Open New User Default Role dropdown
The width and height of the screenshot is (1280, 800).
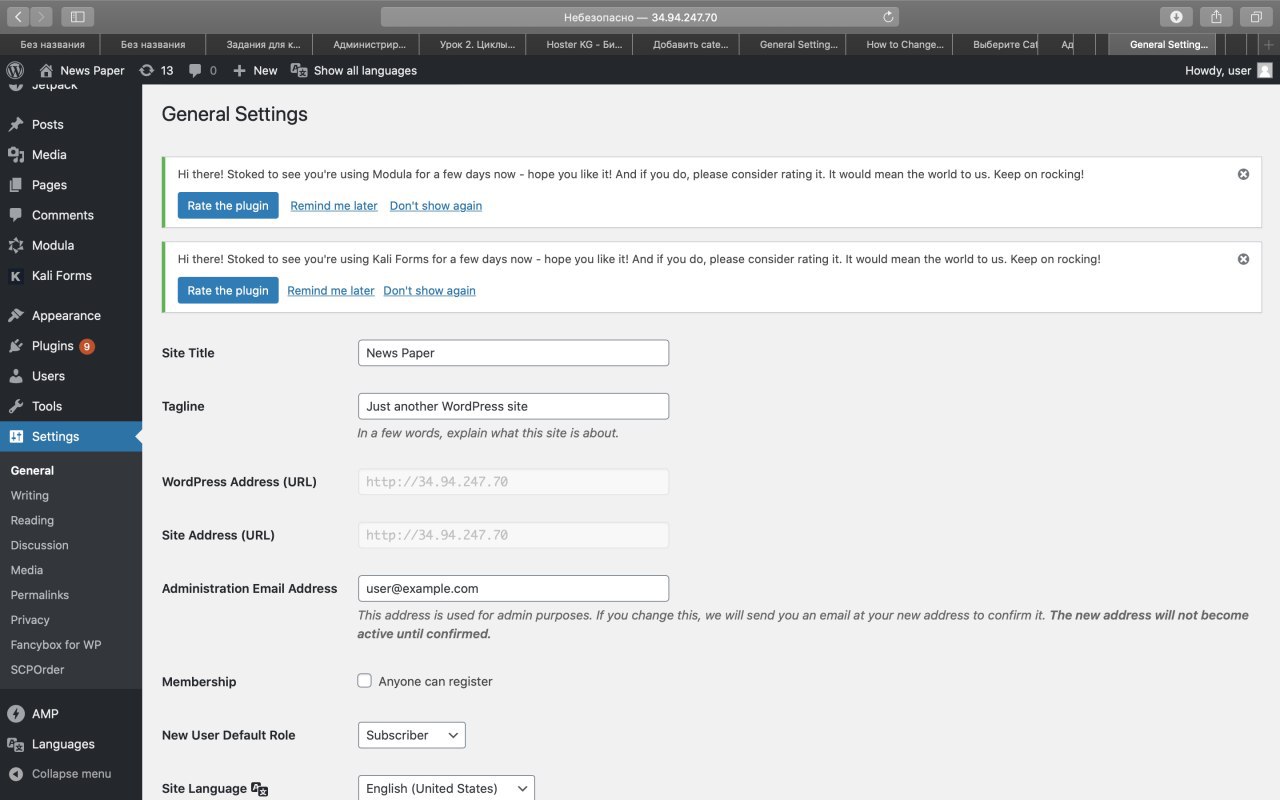point(412,735)
